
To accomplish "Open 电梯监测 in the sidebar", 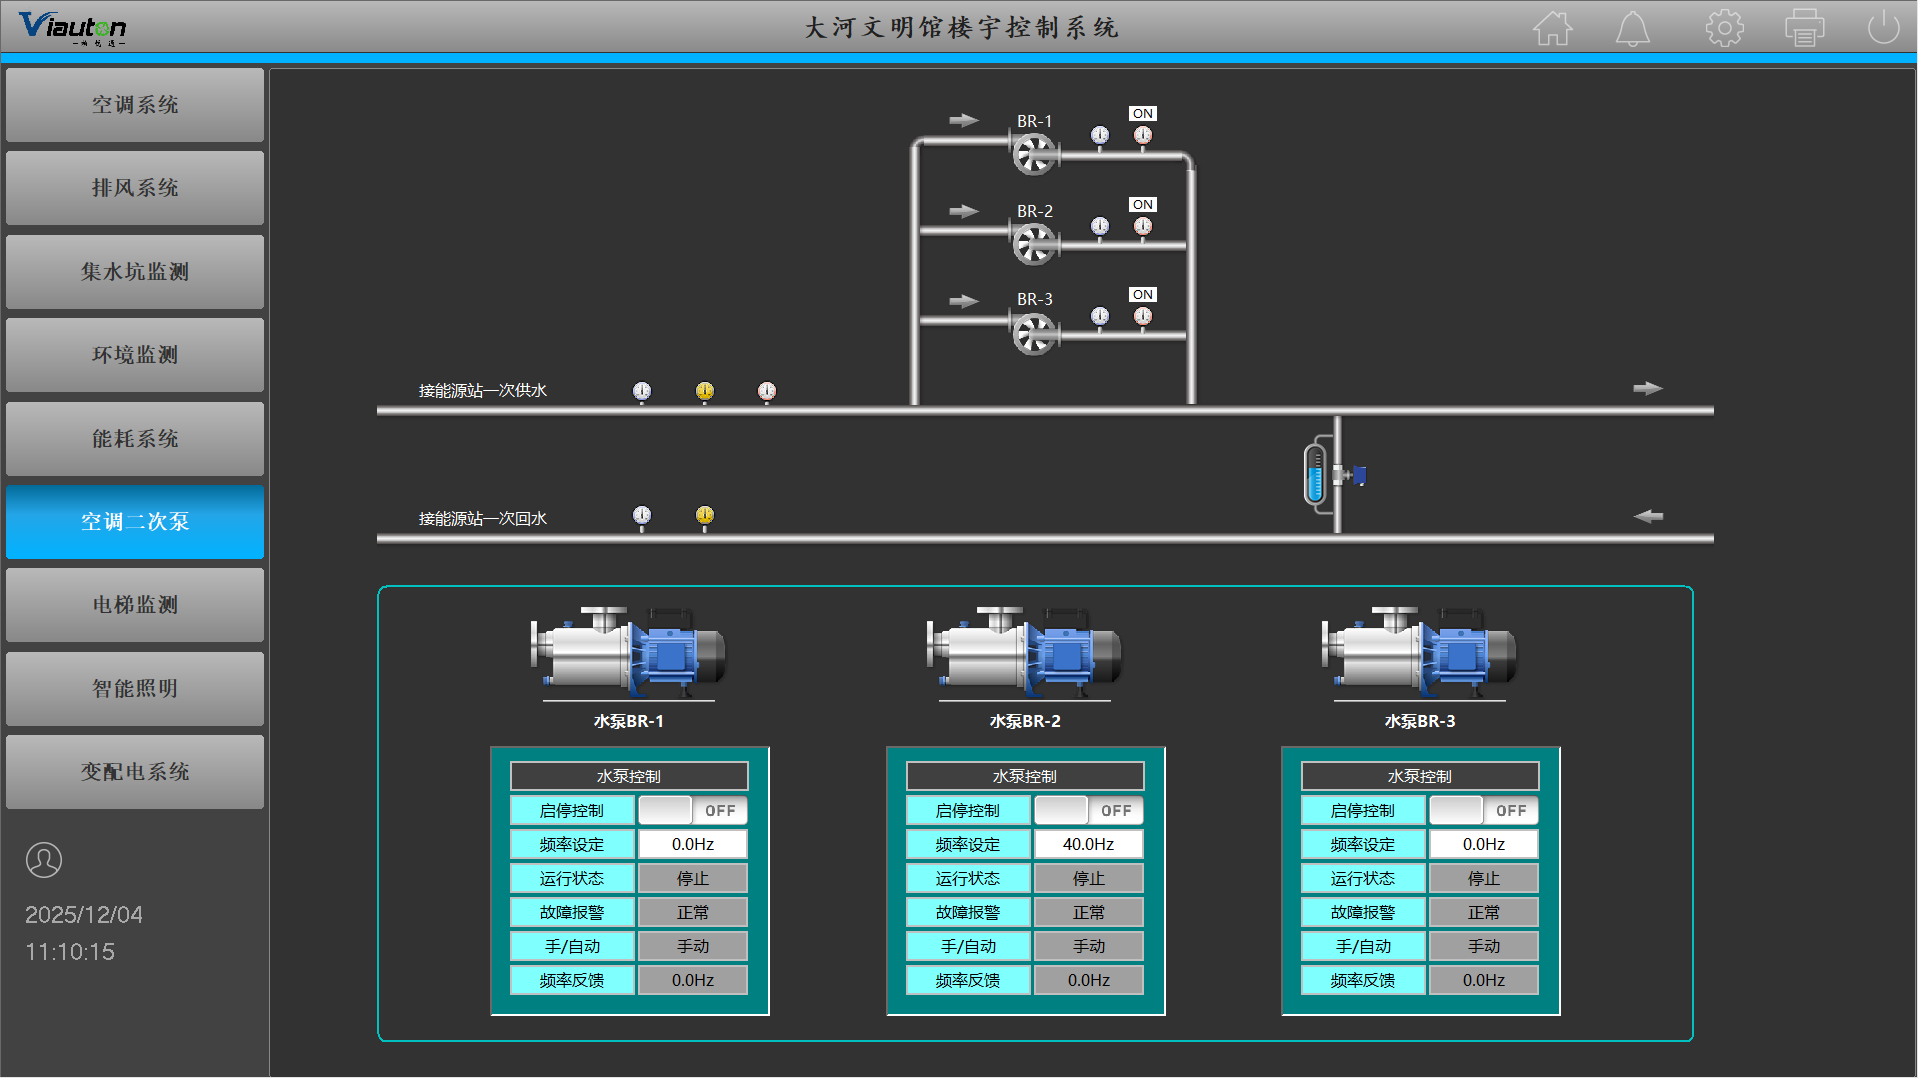I will (x=135, y=605).
